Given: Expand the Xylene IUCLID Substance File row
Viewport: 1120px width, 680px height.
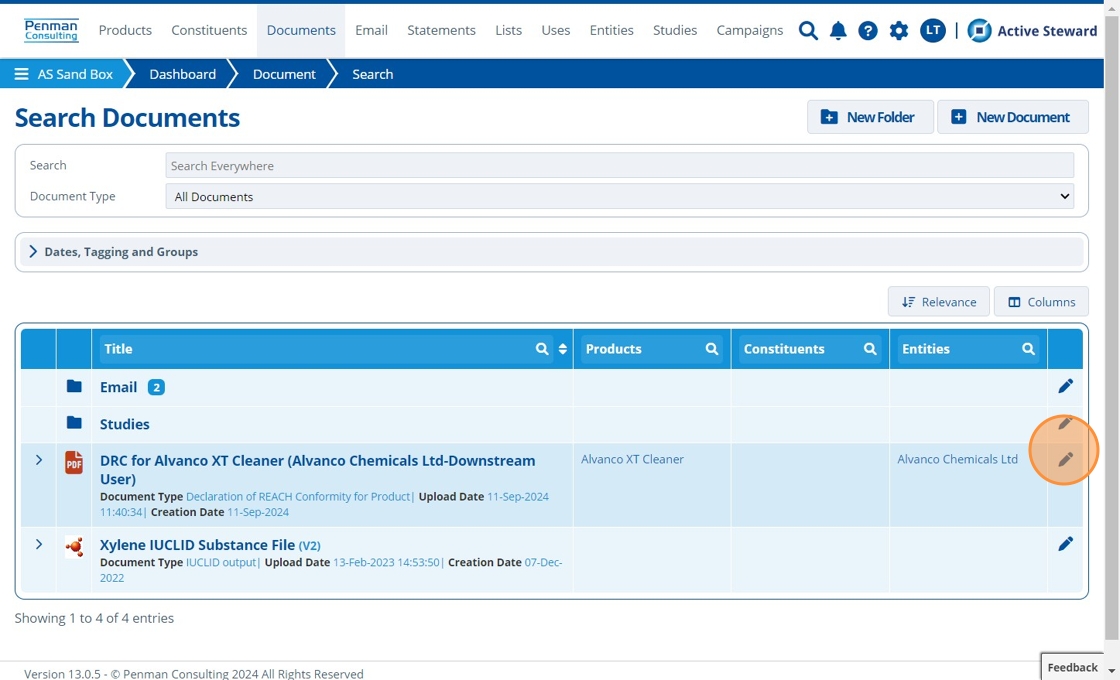Looking at the screenshot, I should point(39,544).
